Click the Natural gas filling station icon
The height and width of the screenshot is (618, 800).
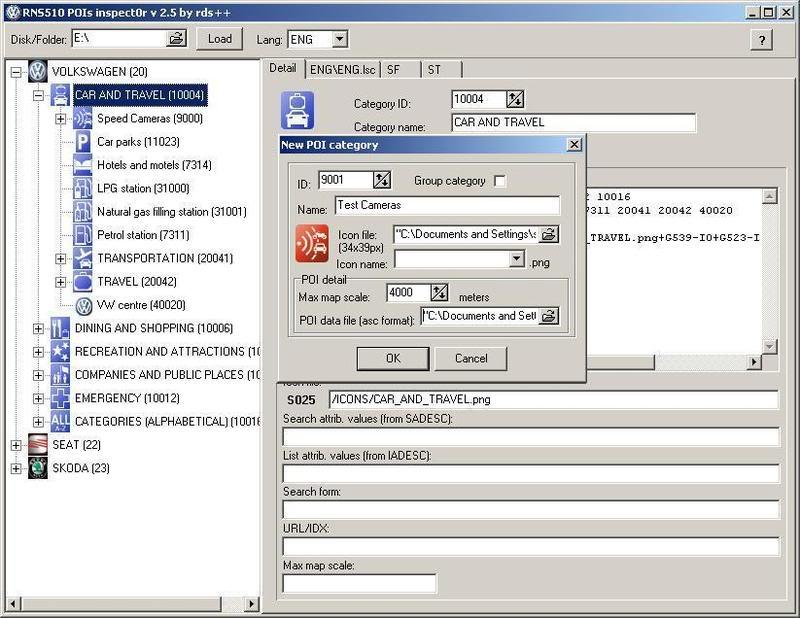tap(83, 211)
